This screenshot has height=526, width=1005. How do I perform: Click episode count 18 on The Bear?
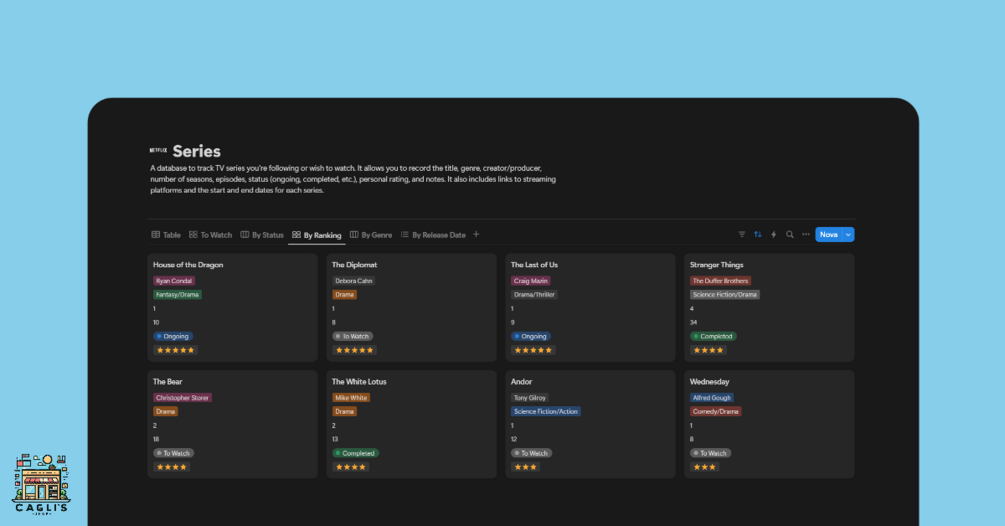(x=156, y=439)
